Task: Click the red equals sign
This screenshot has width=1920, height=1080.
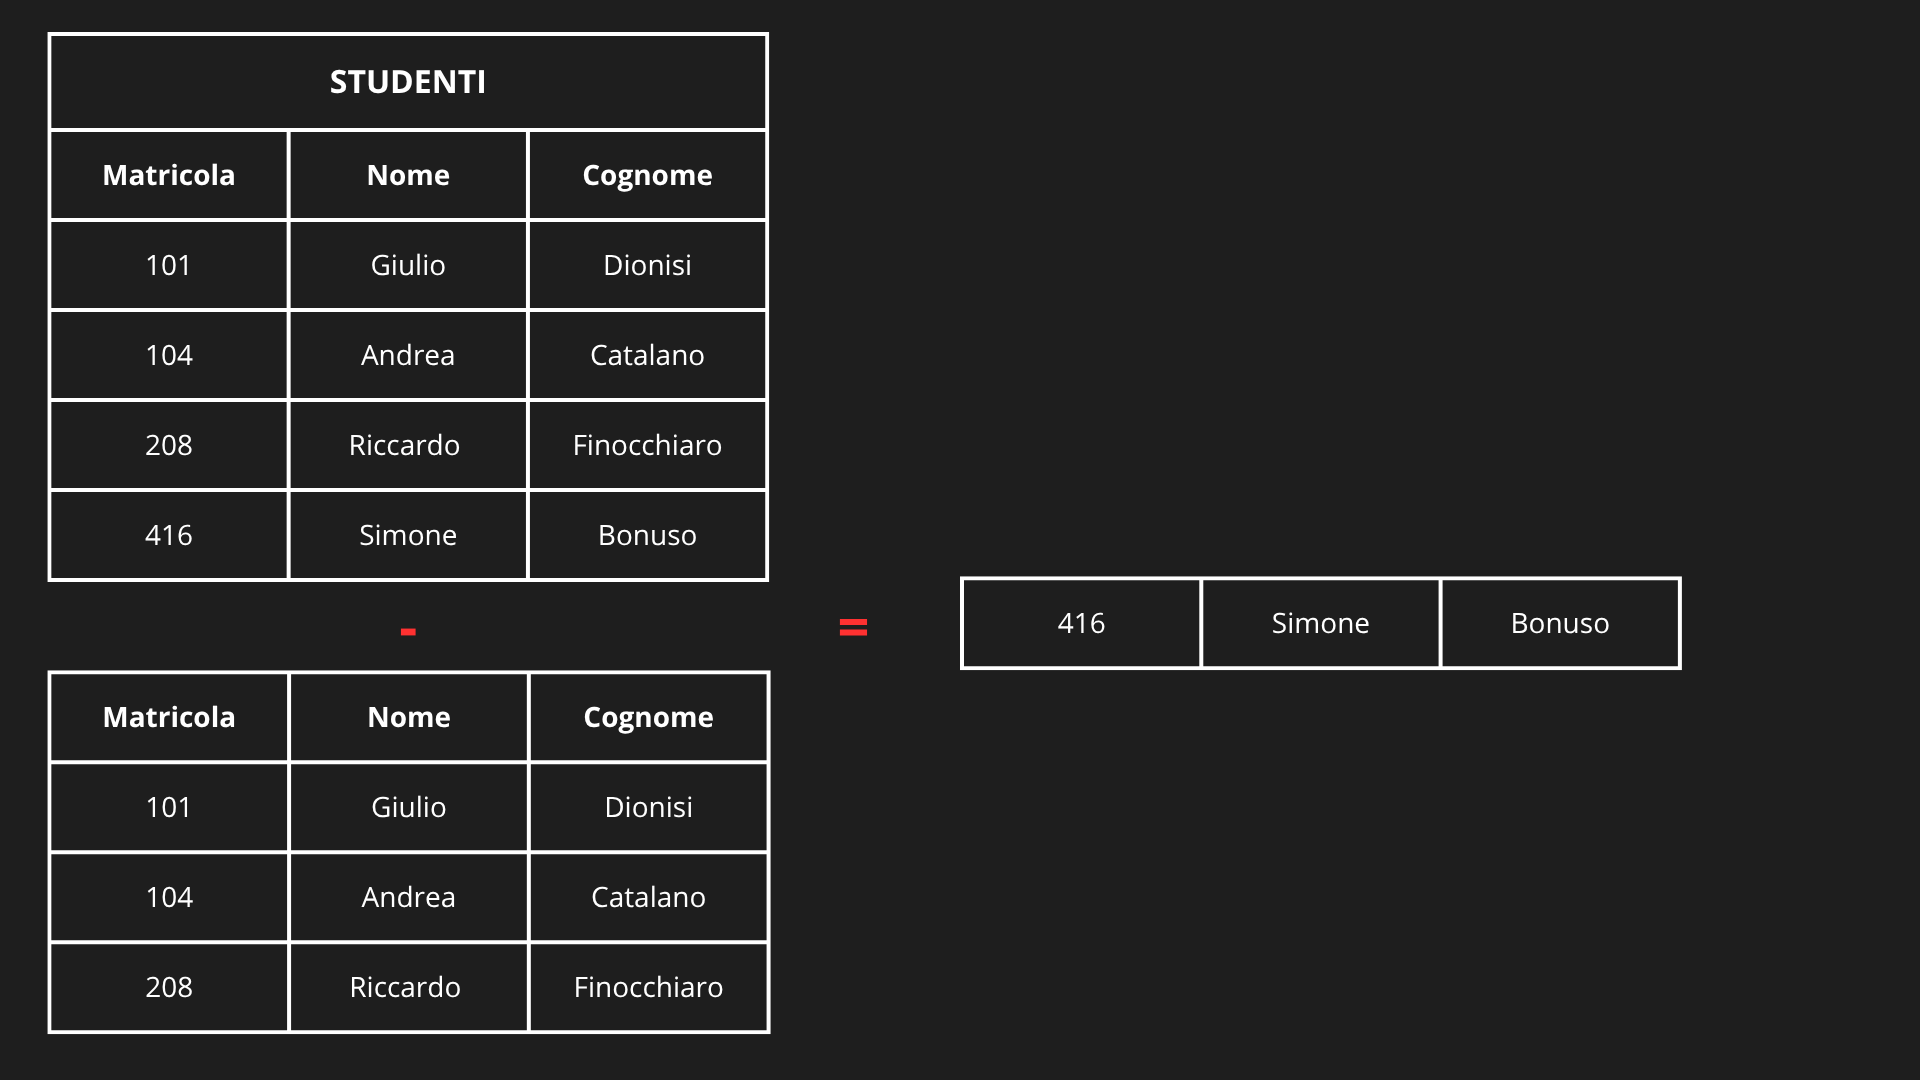Action: 853,627
